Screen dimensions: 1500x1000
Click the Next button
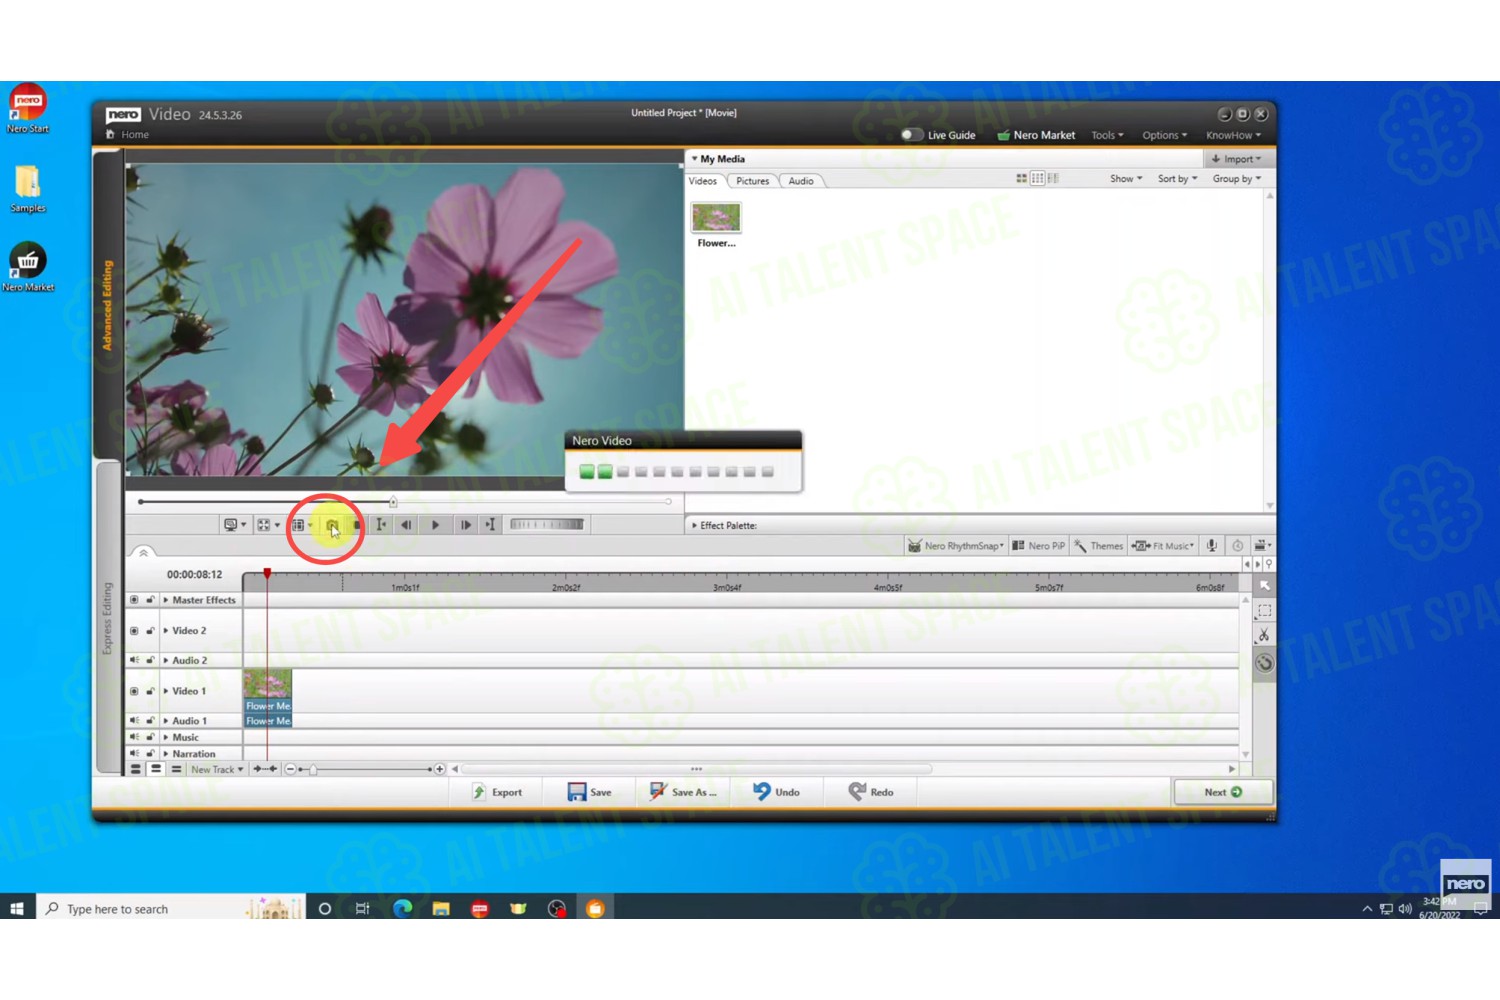click(1223, 792)
